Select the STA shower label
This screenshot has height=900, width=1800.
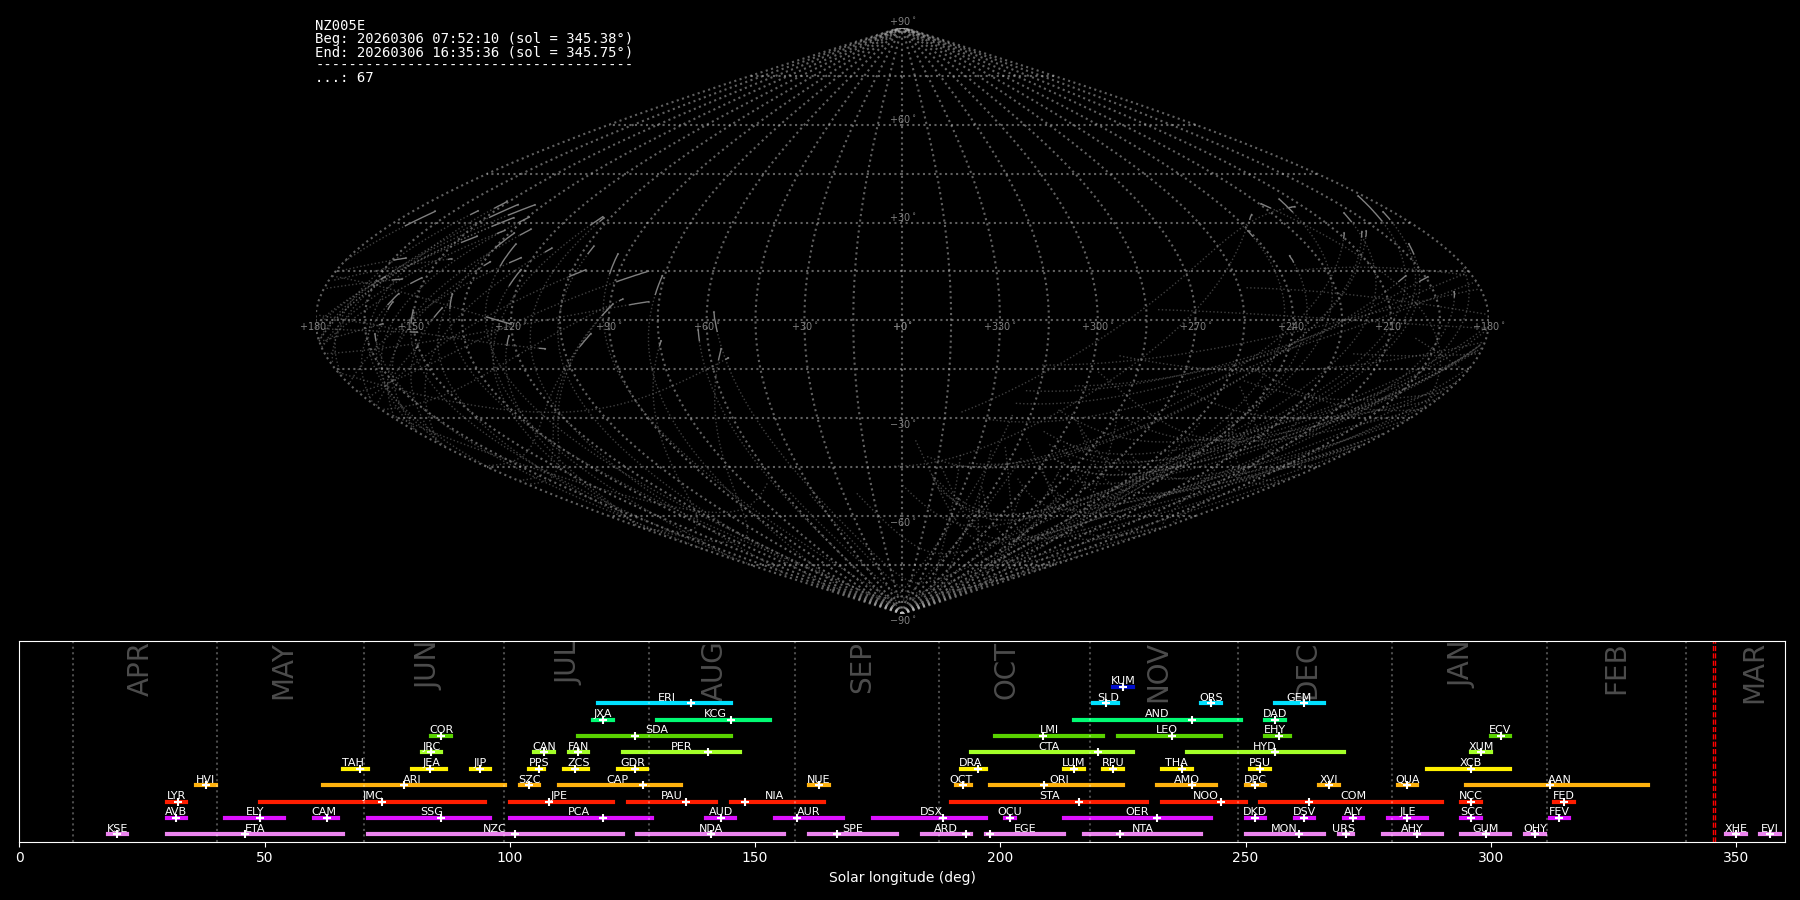pos(1049,796)
